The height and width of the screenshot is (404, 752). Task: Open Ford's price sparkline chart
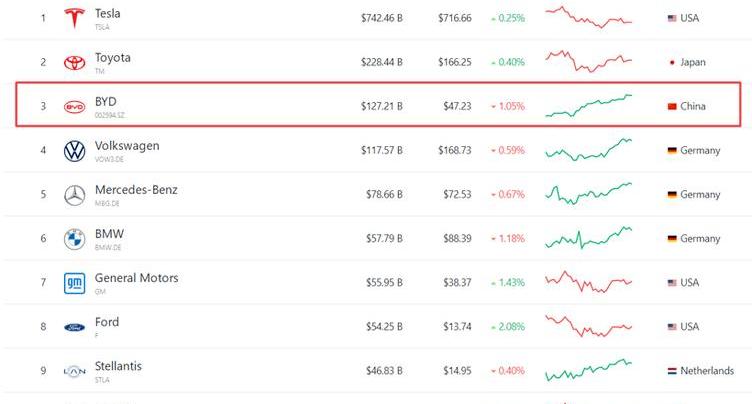point(588,326)
